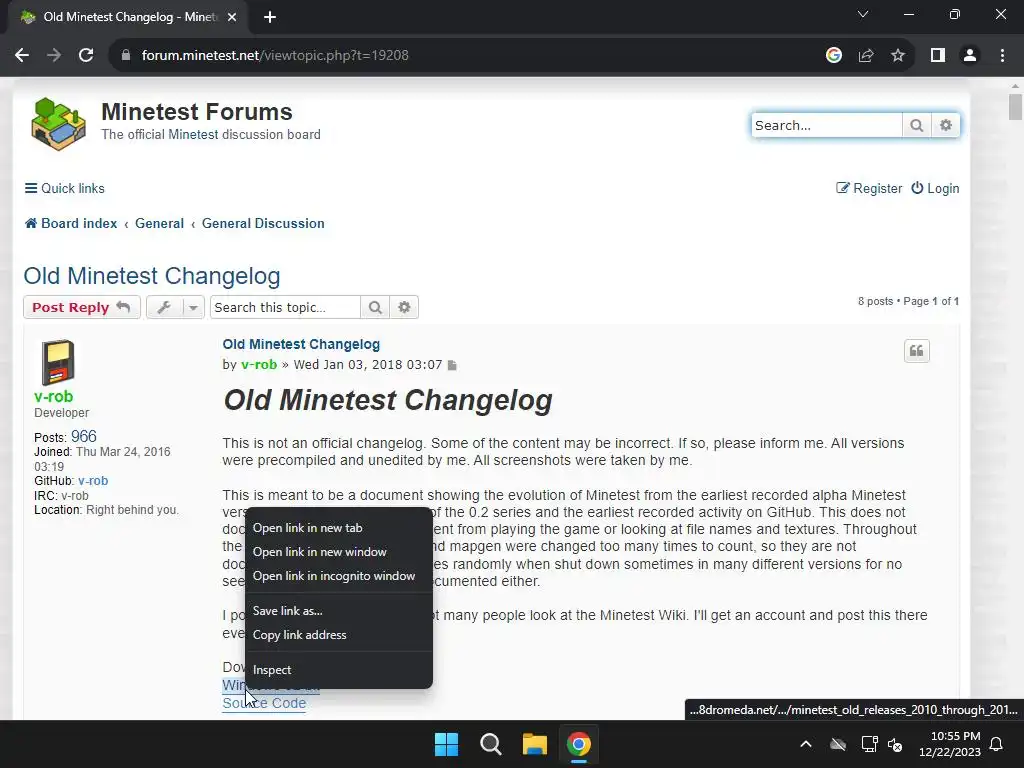Open a new browser tab
Screen dimensions: 1024x768
270,17
